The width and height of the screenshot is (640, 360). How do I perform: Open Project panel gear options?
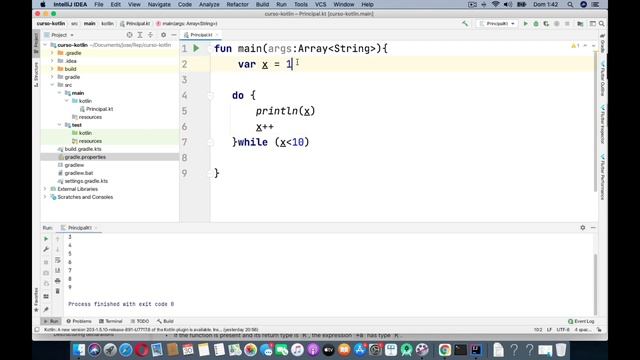[163, 35]
